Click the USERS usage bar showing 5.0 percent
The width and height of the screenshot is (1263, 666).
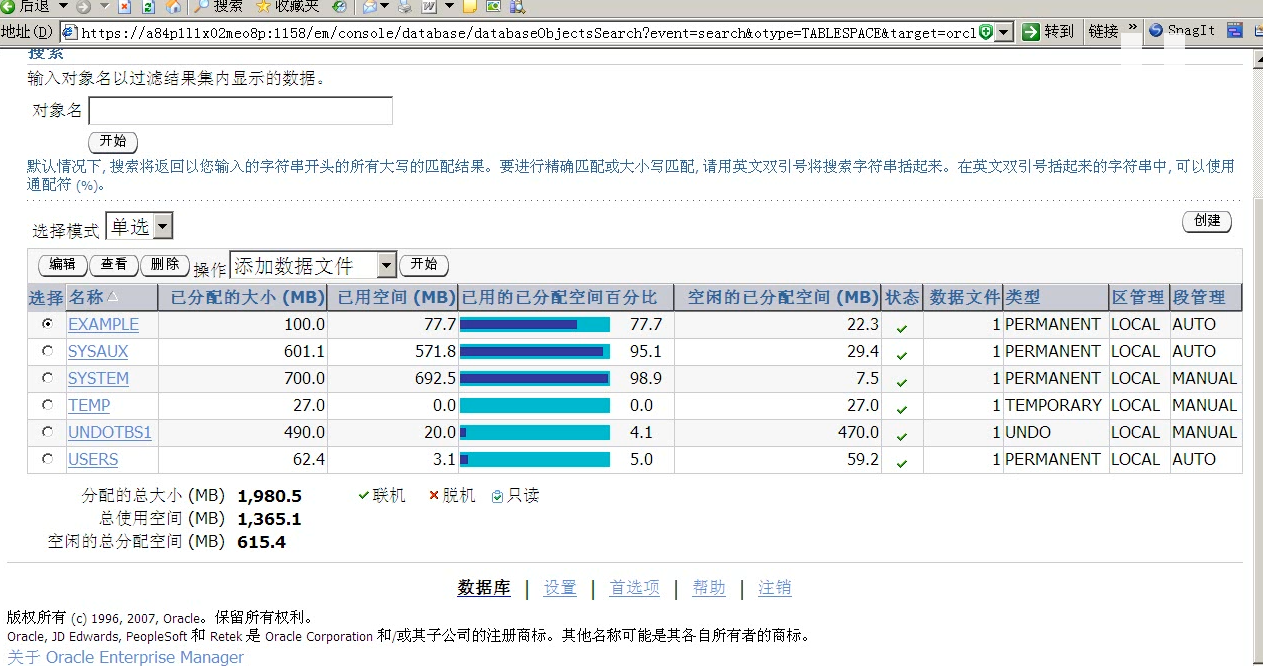pyautogui.click(x=535, y=459)
